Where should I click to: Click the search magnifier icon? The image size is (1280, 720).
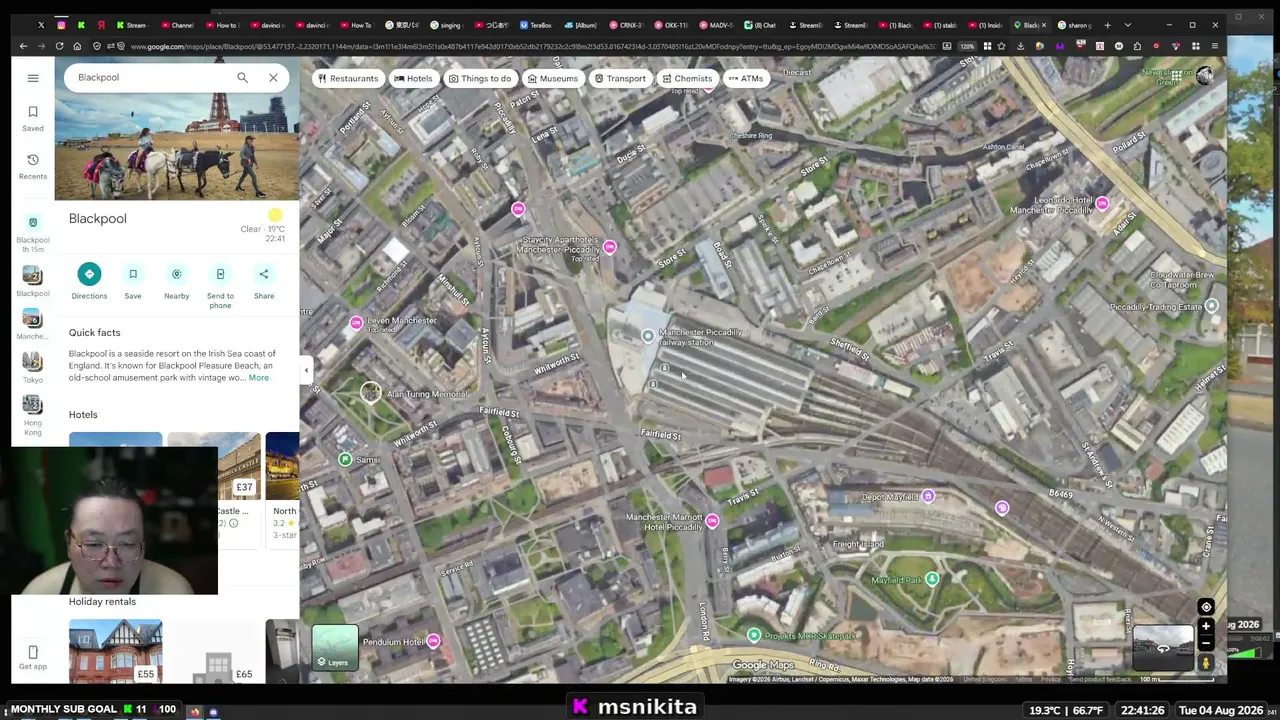(x=242, y=77)
